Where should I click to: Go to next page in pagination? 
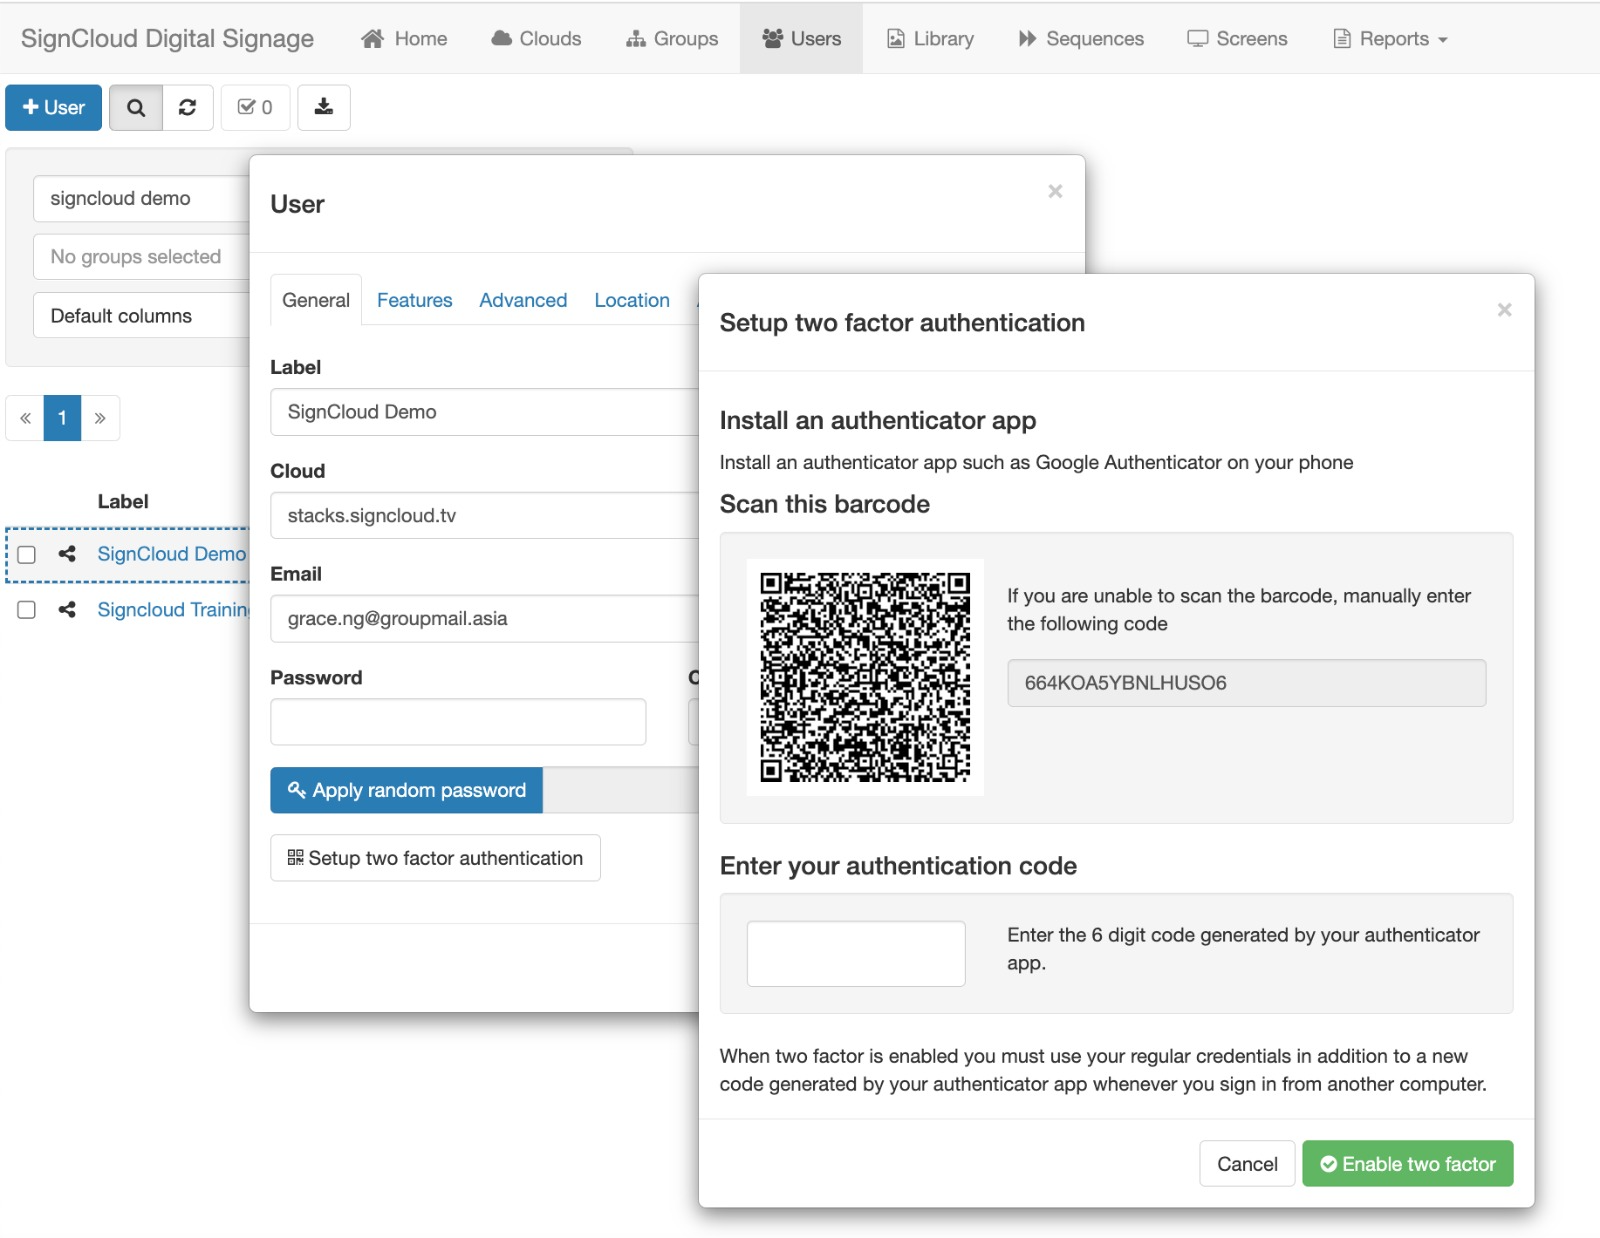coord(100,418)
